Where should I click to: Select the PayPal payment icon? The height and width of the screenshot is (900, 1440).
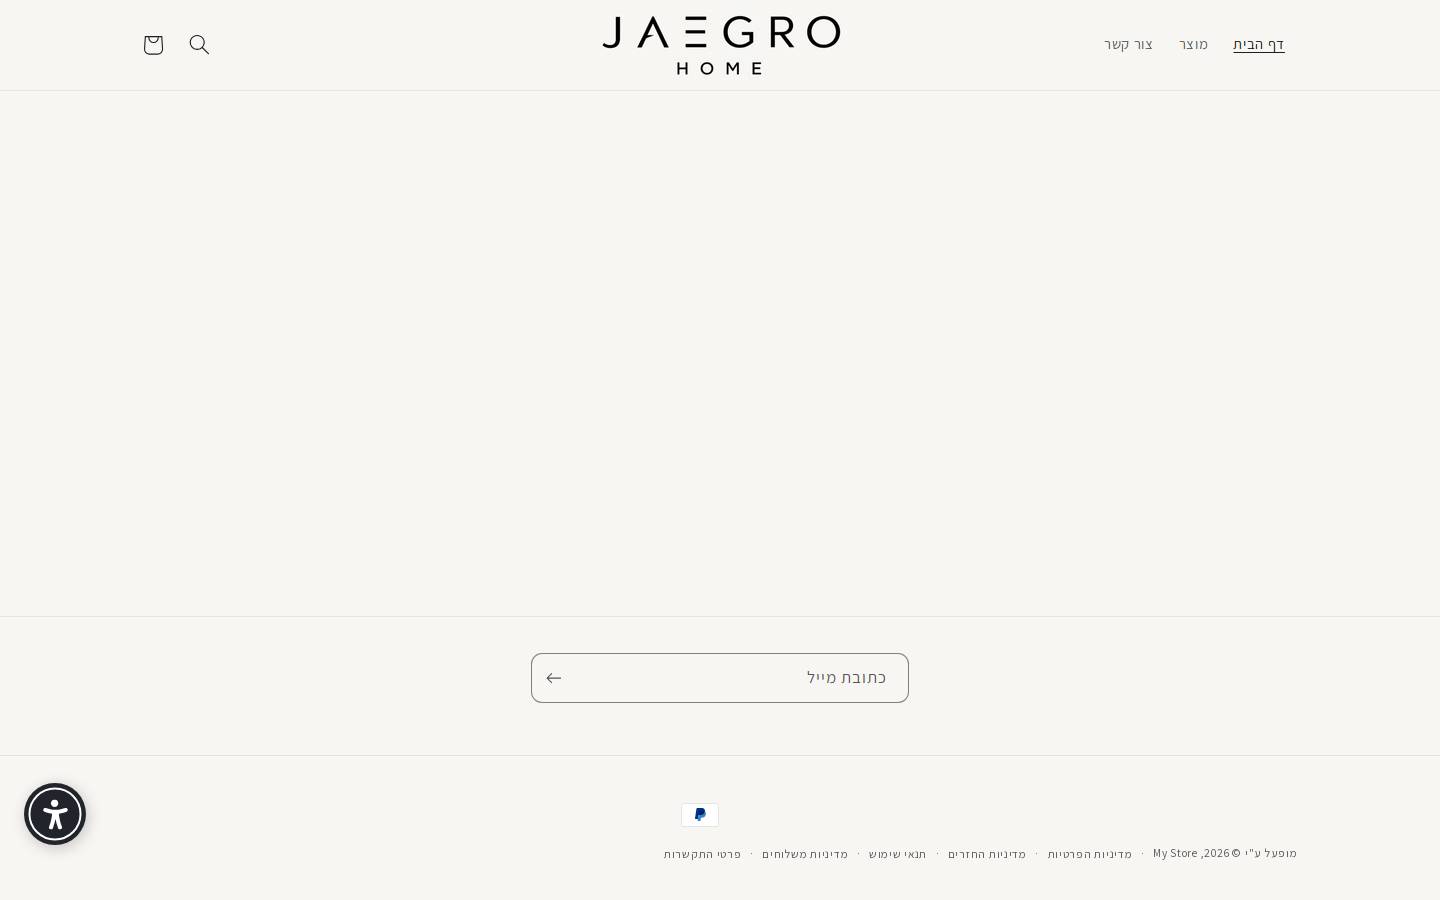click(x=700, y=815)
